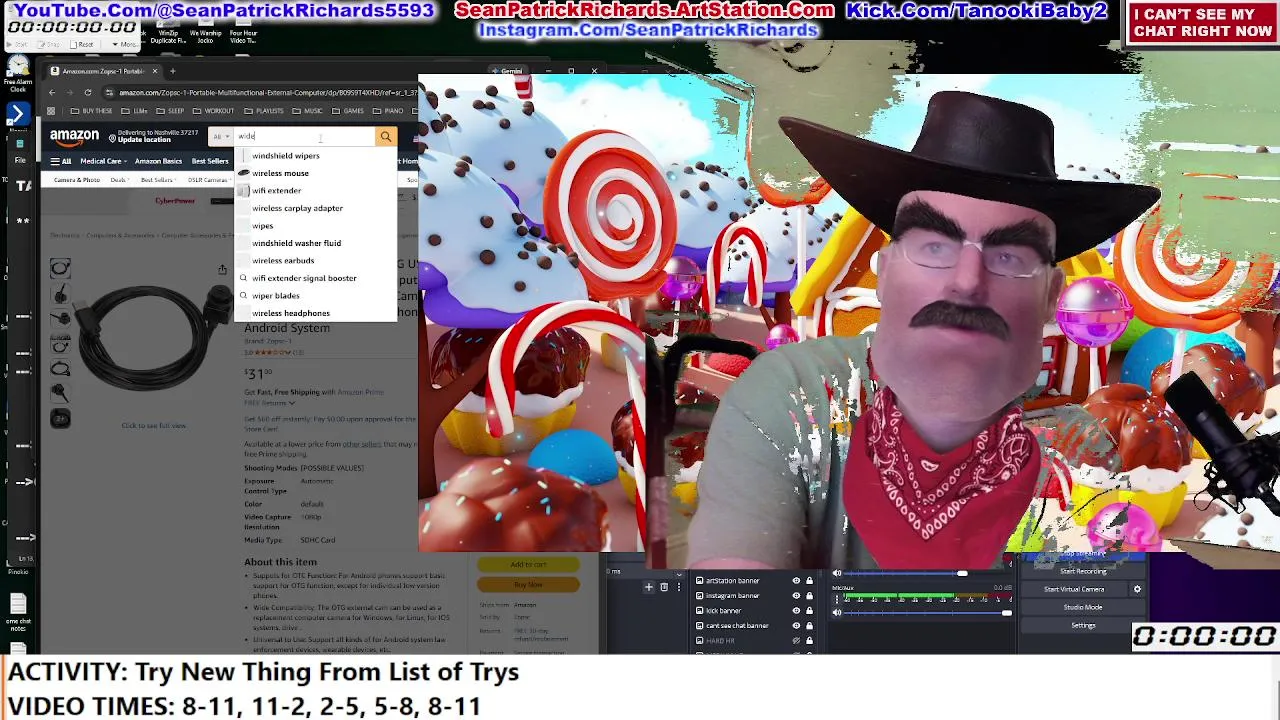1280x720 pixels.
Task: Open virtual camera settings gear in OBS
Action: (1137, 589)
